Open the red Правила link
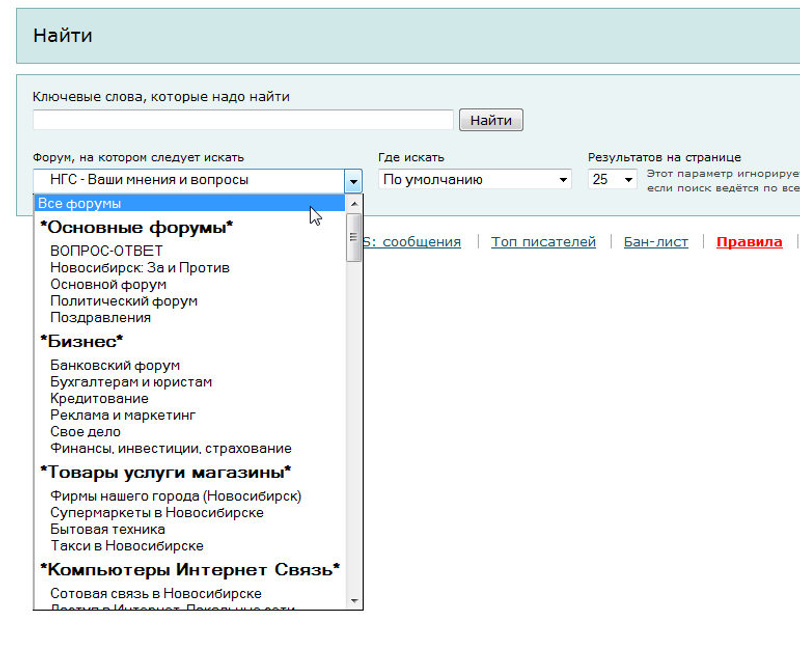 (749, 242)
